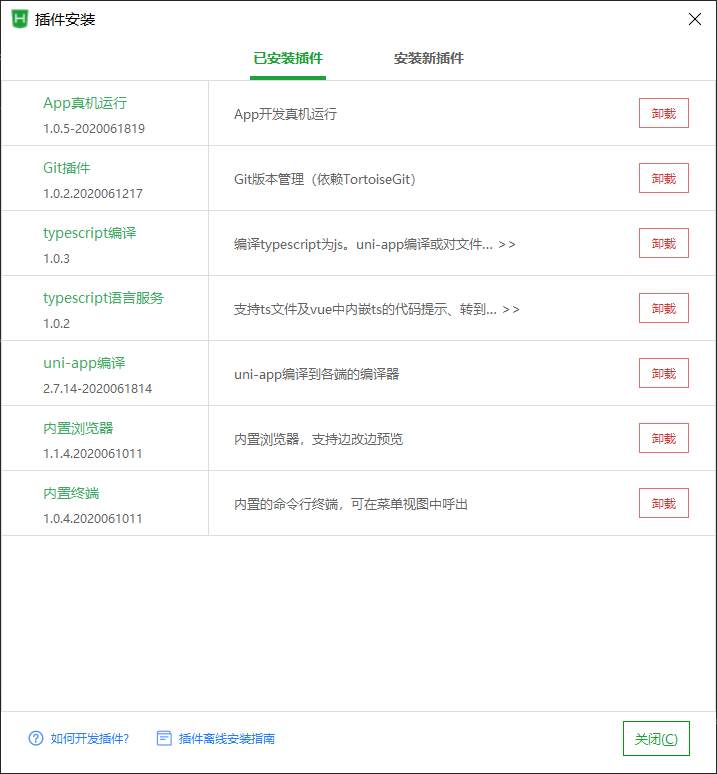Viewport: 717px width, 774px height.
Task: Switch to the 安装新插件 tab
Action: pyautogui.click(x=428, y=58)
